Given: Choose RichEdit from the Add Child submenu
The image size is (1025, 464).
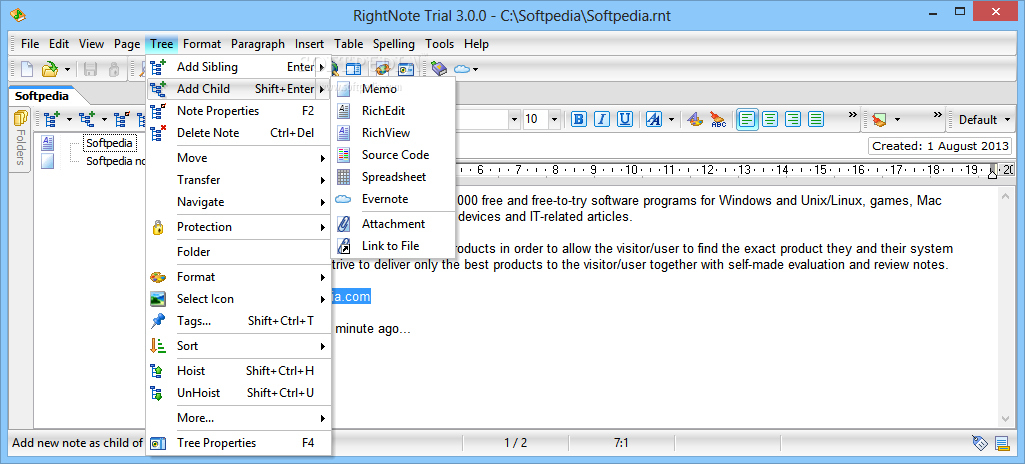Looking at the screenshot, I should click(x=393, y=111).
